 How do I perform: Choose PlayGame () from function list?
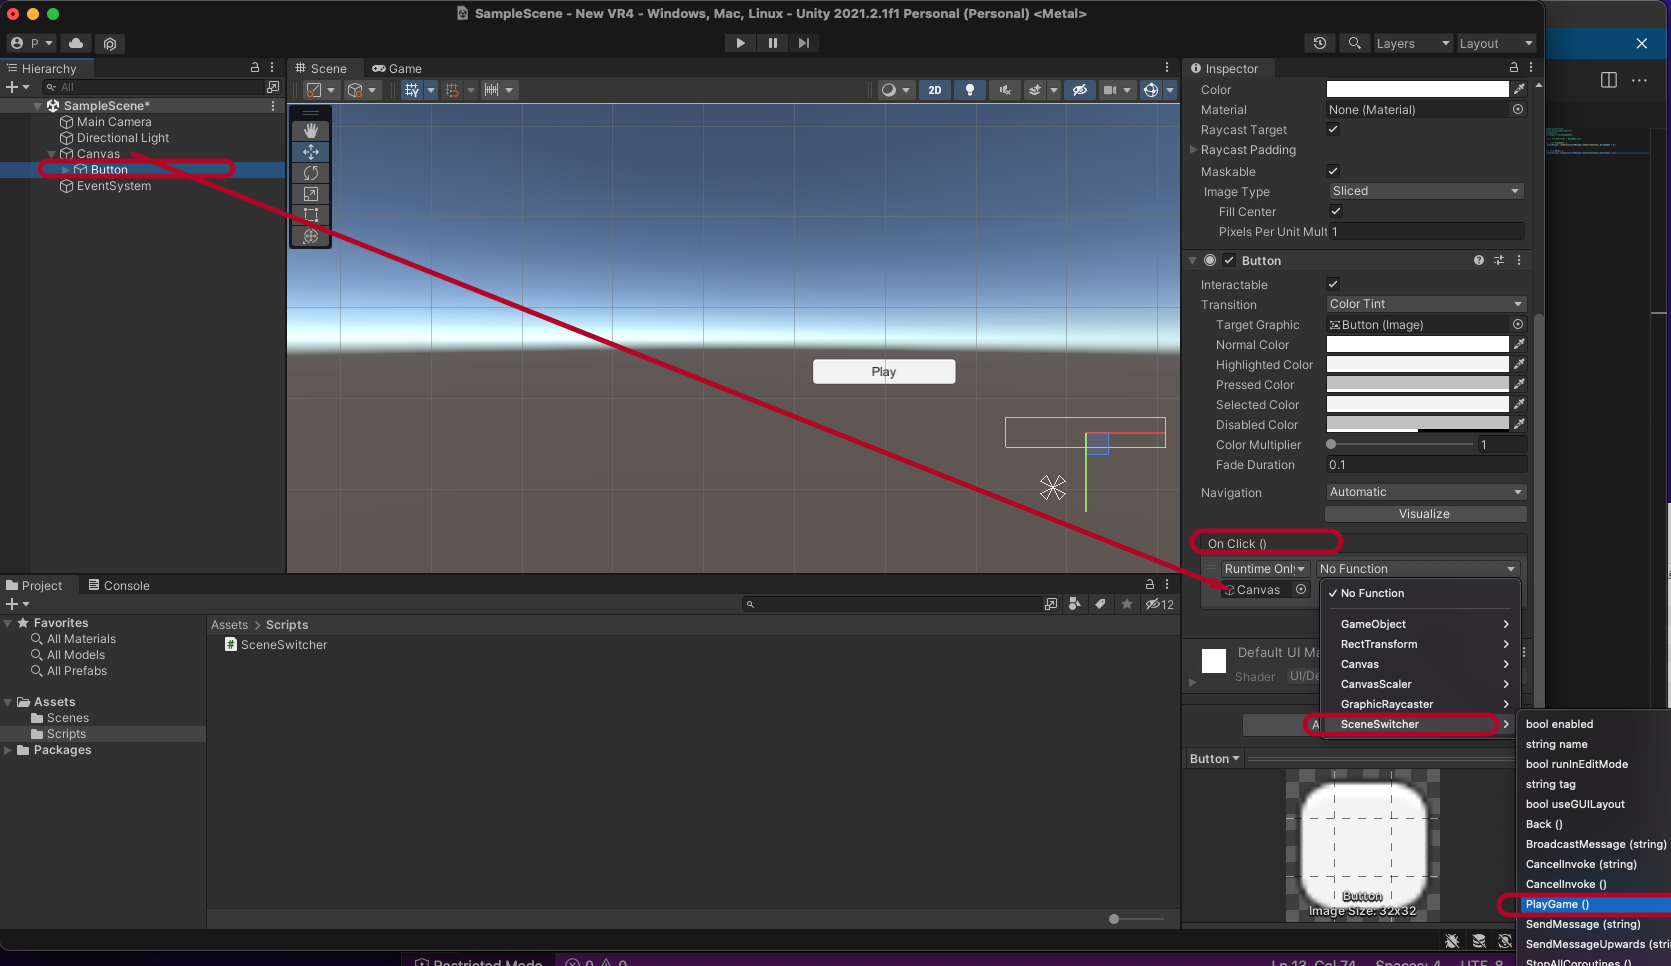coord(1594,904)
